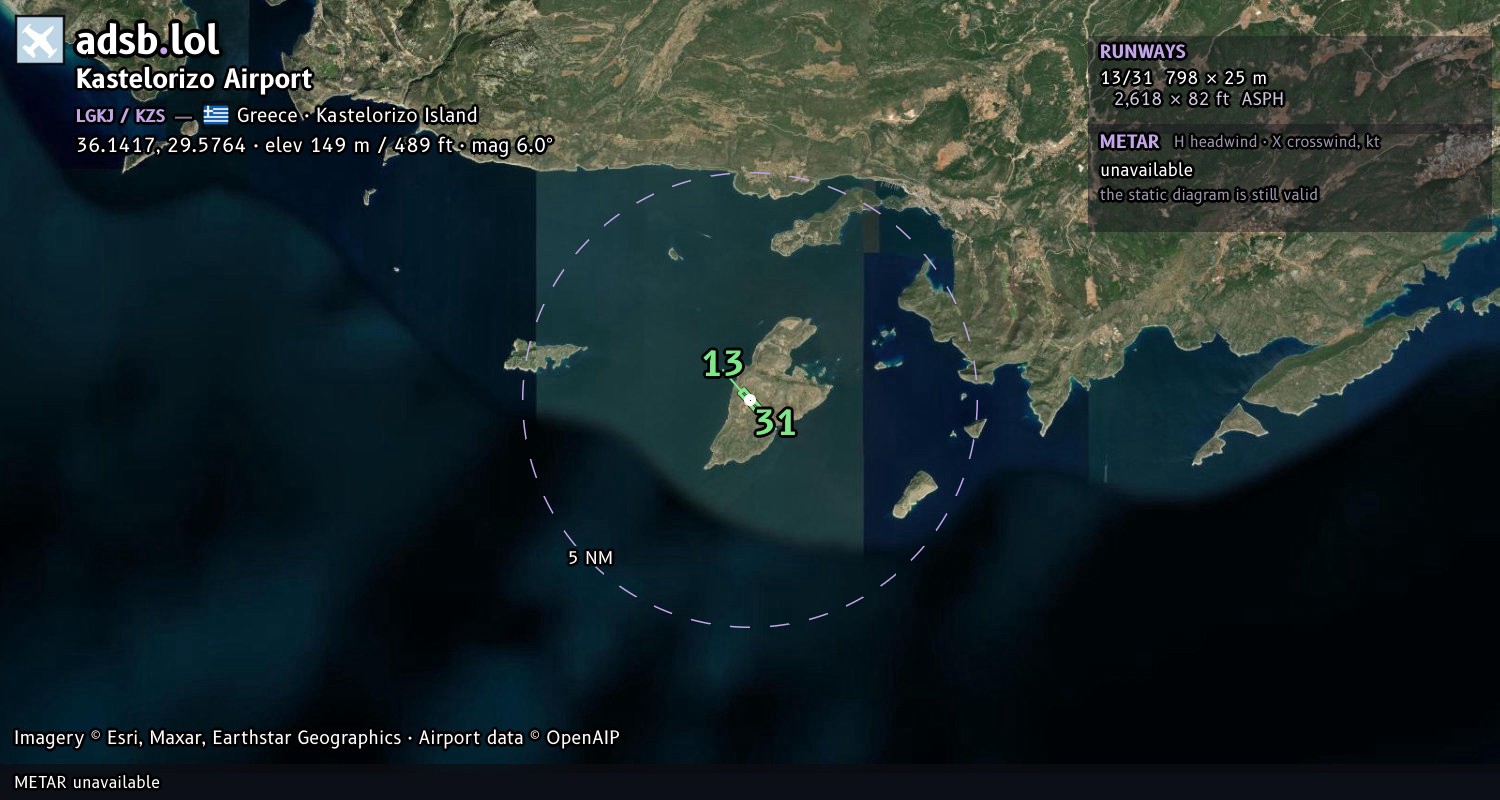Click the 5 NM range ring label

click(590, 557)
